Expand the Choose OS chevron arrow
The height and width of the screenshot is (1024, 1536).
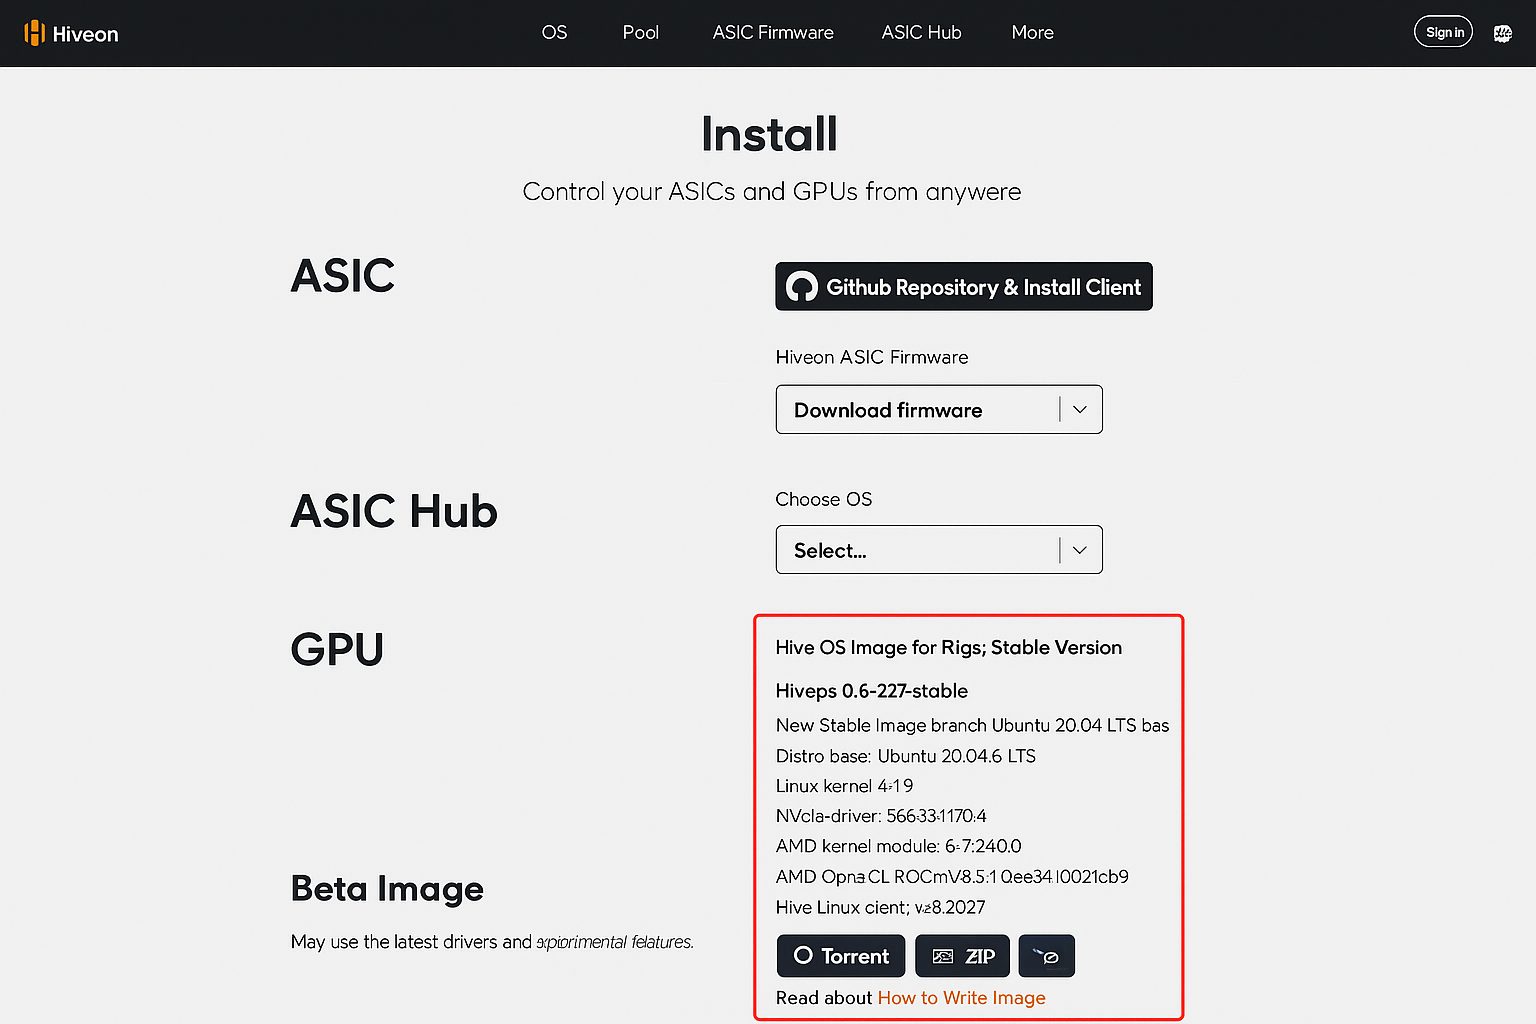[1080, 549]
